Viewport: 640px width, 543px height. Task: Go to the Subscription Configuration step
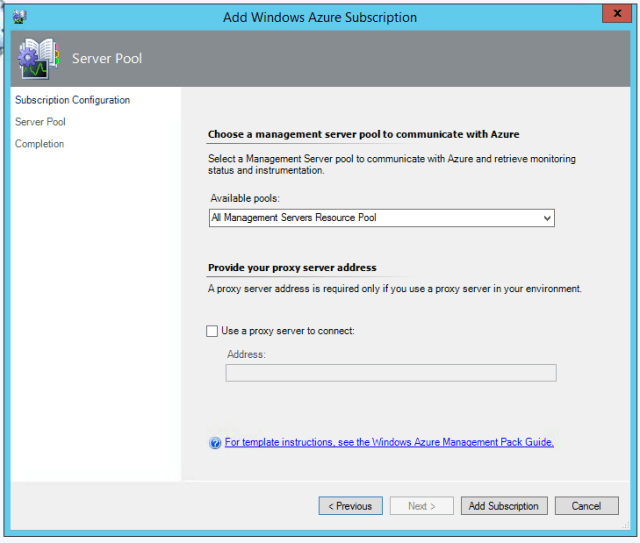click(72, 100)
